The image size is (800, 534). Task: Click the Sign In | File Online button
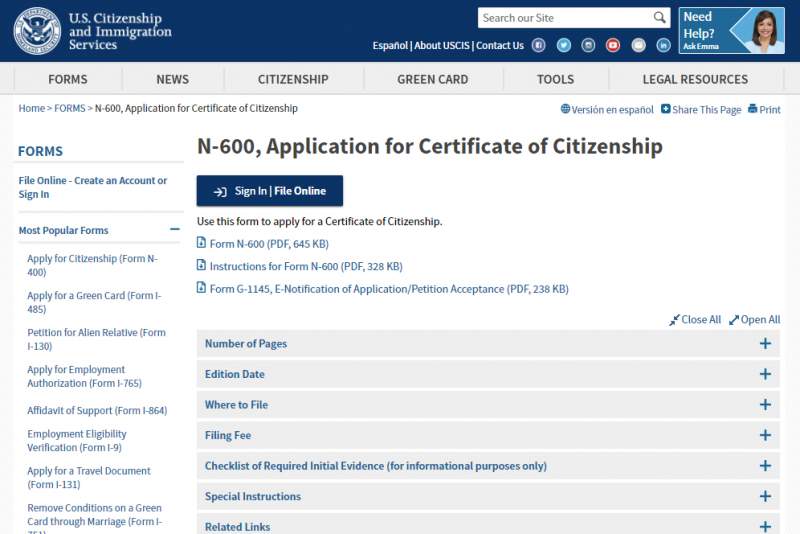point(269,191)
